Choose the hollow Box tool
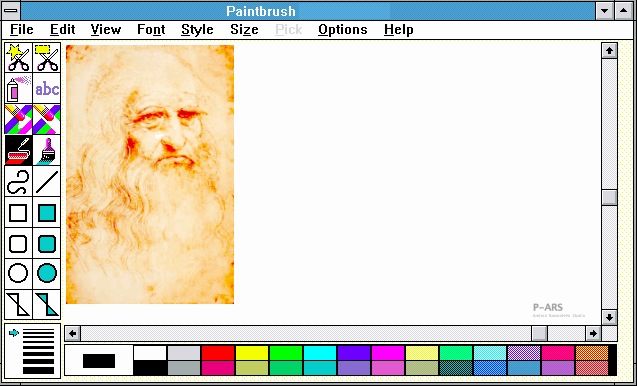Image resolution: width=637 pixels, height=386 pixels. click(x=18, y=213)
